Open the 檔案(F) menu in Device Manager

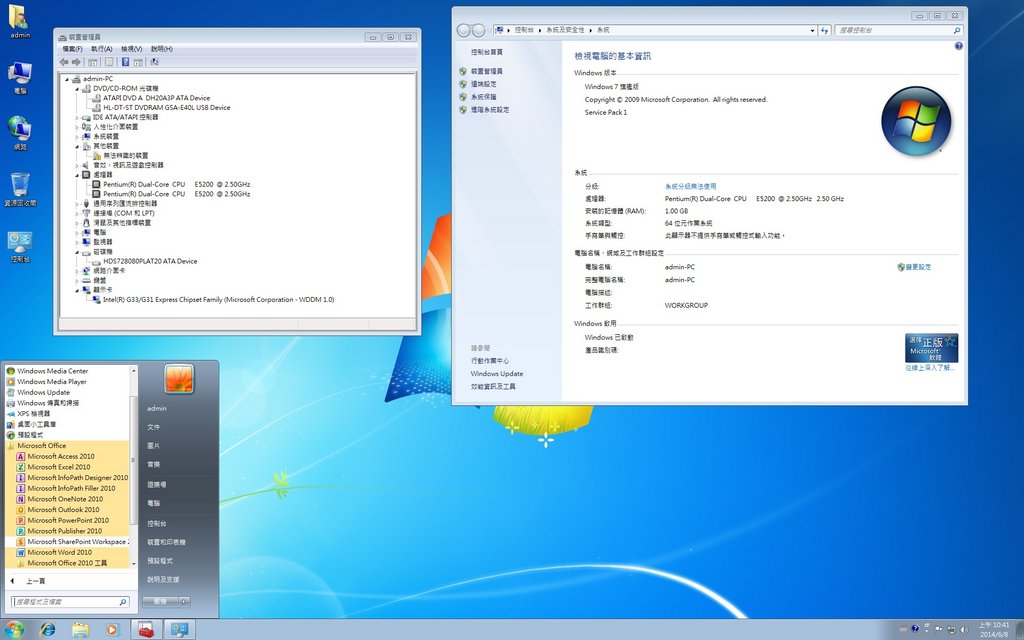(72, 48)
